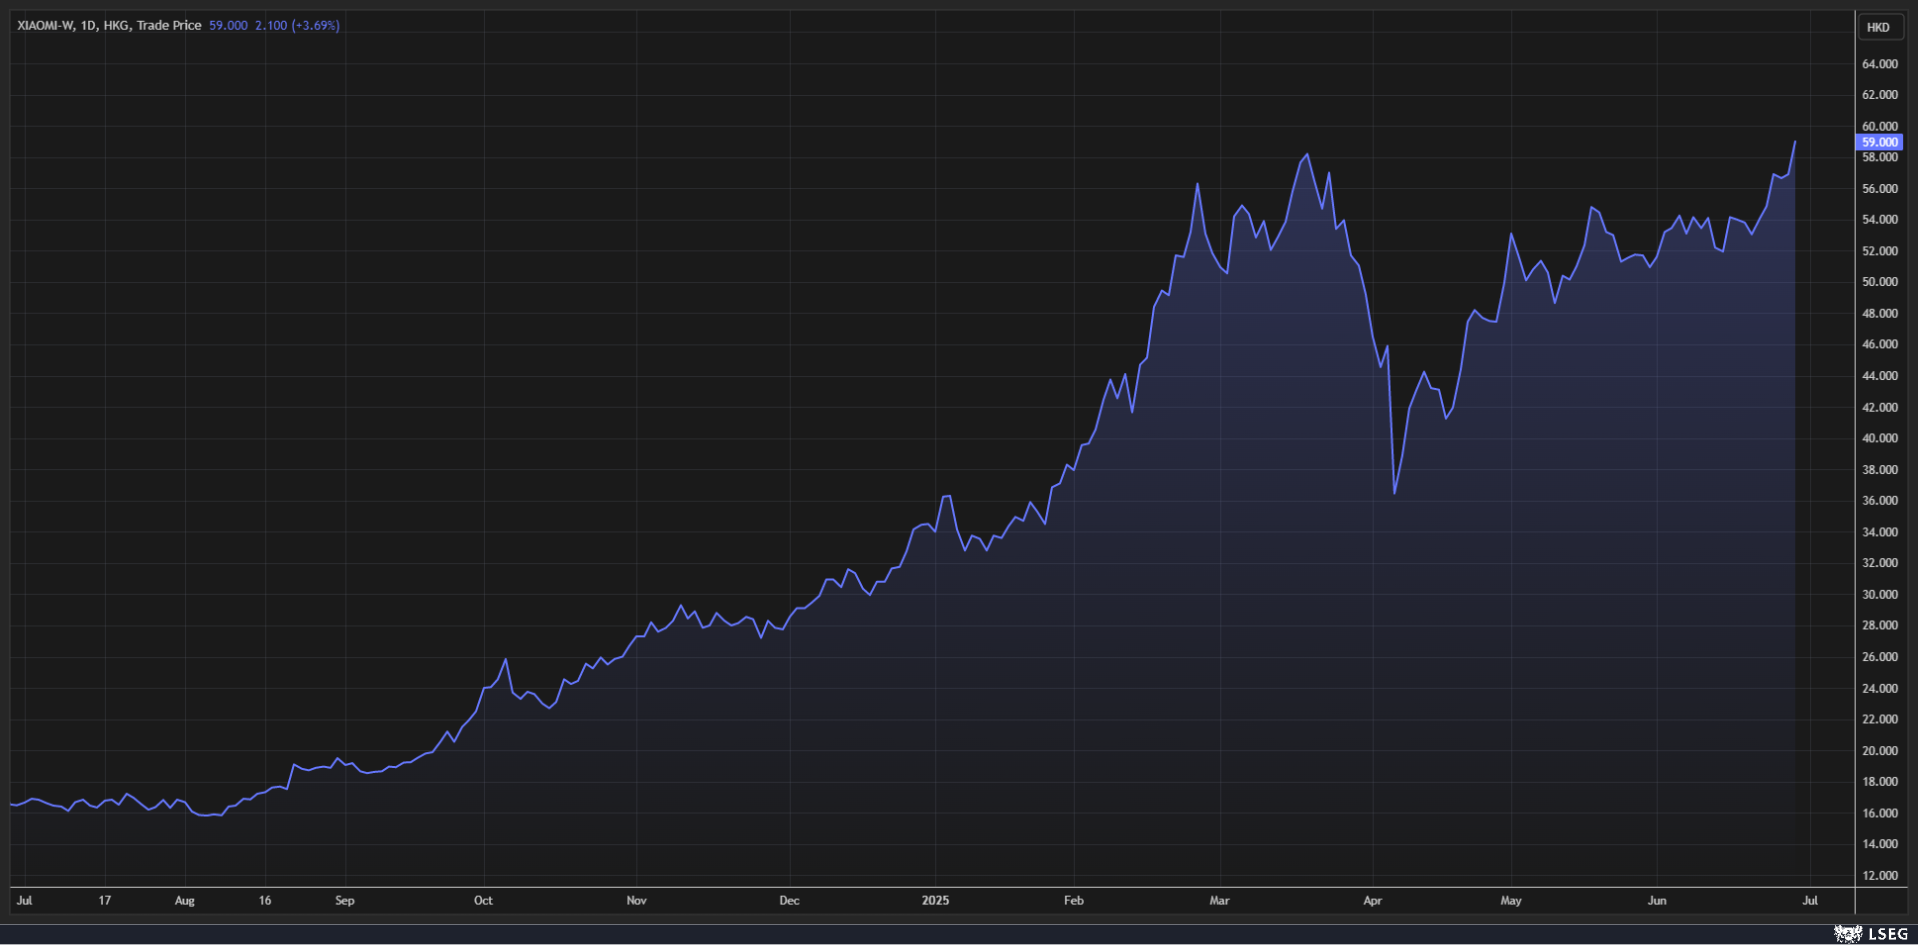Click the 60.000 price axis label
The width and height of the screenshot is (1918, 945).
(x=1879, y=126)
